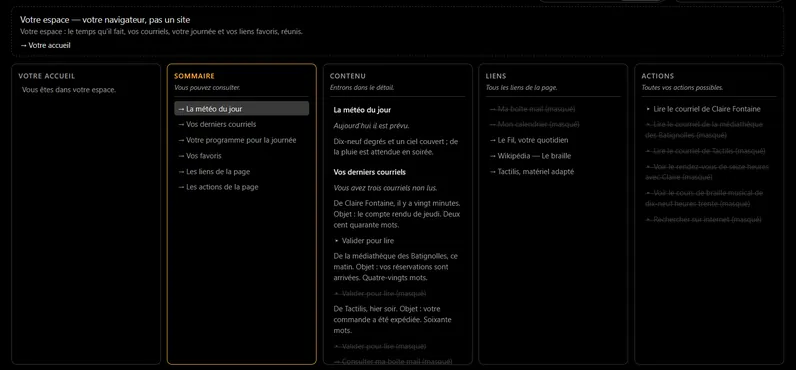Click the 'La météo du jour' heading in Contenu
This screenshot has width=796, height=370.
(362, 110)
